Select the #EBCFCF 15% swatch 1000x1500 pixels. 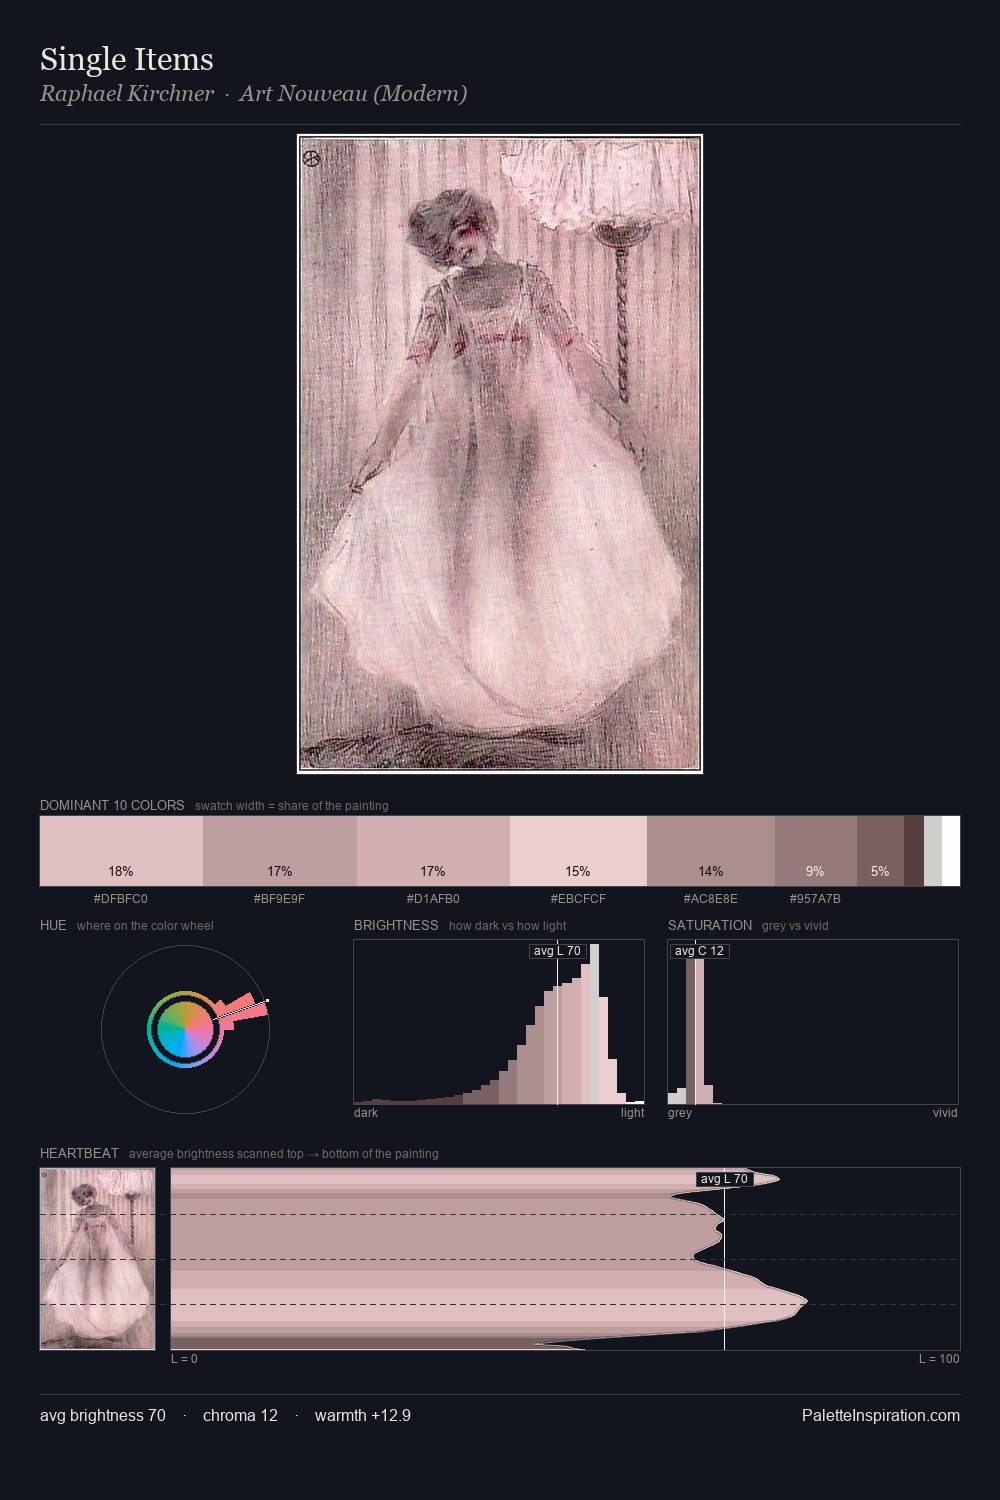tap(578, 851)
